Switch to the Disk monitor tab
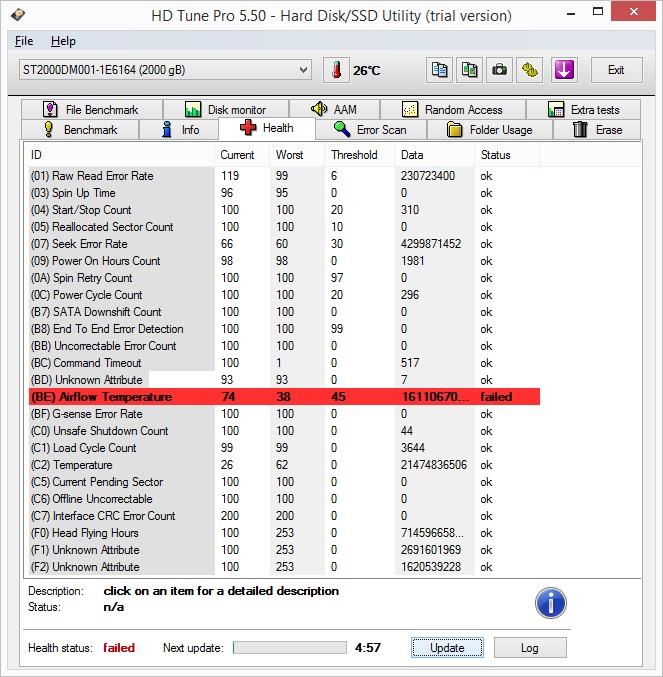This screenshot has width=663, height=677. pos(226,110)
